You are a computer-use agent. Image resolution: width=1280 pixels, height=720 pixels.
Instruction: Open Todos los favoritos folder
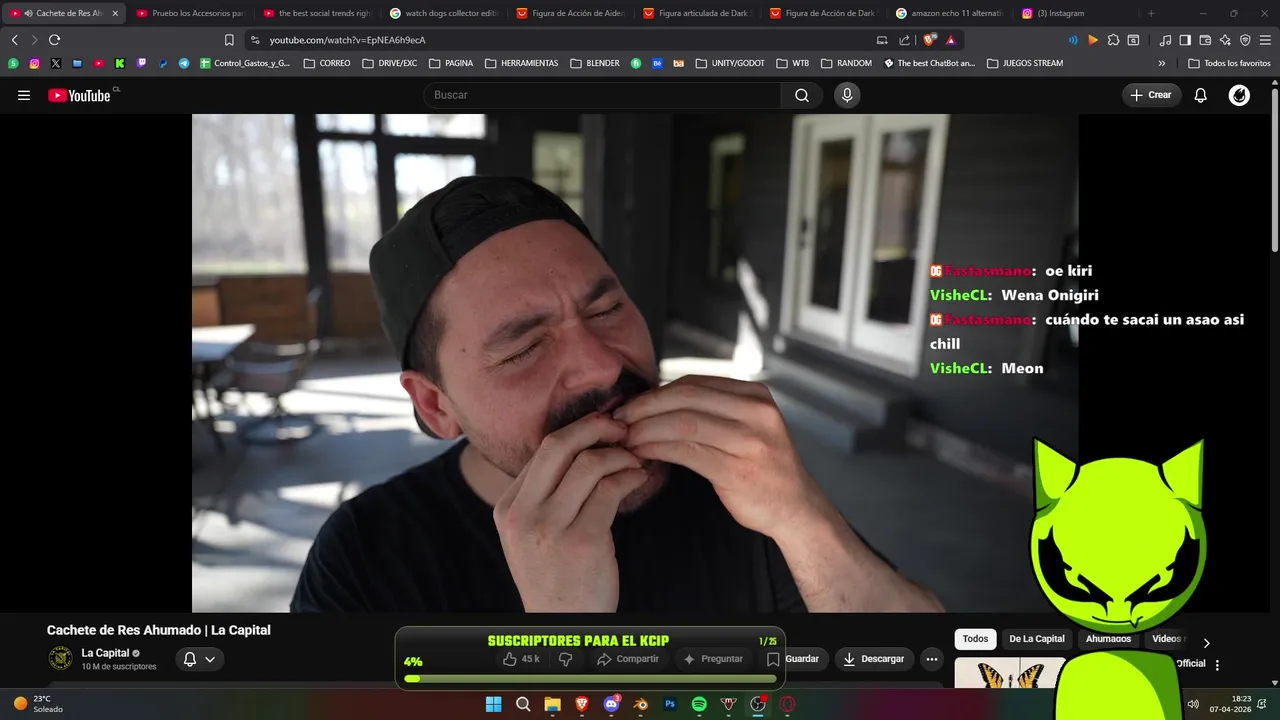click(1229, 63)
